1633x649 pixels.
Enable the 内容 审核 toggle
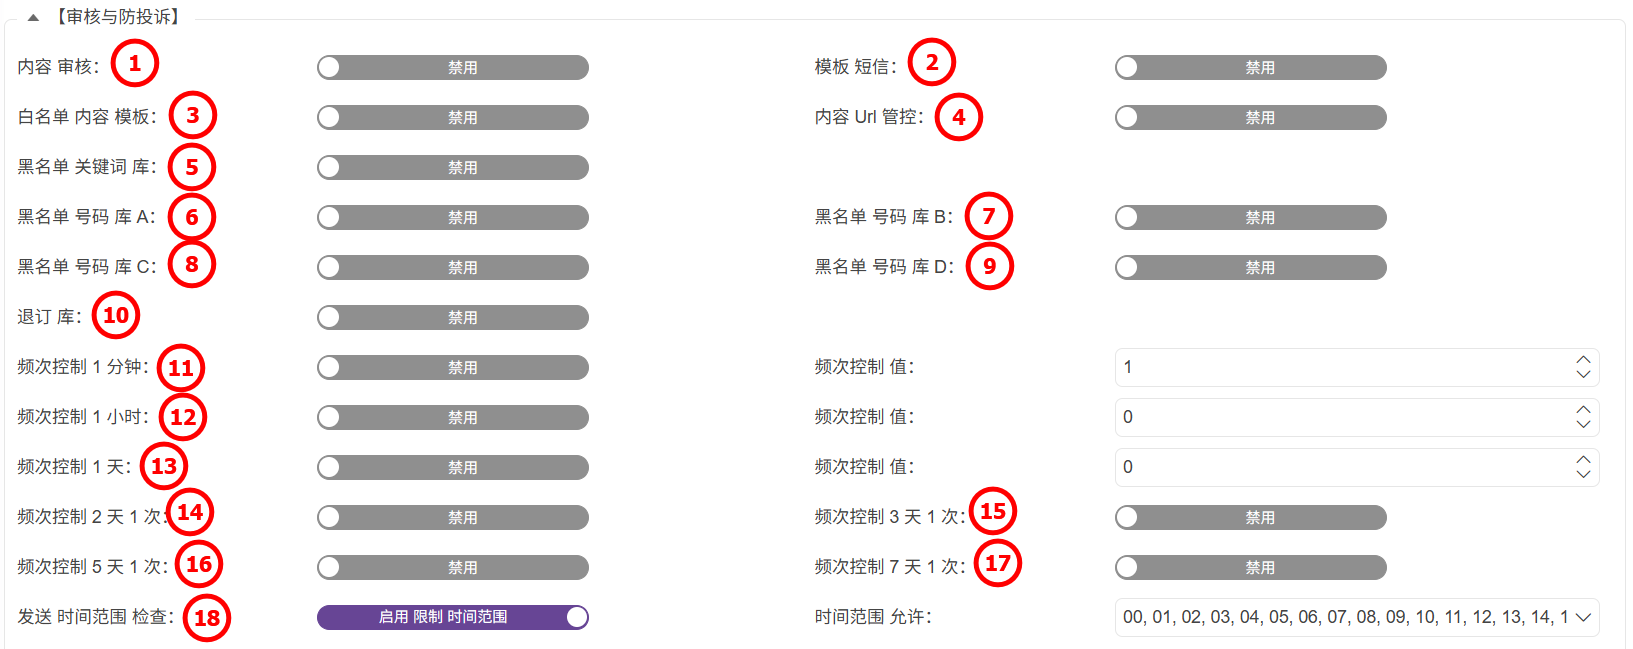(452, 67)
